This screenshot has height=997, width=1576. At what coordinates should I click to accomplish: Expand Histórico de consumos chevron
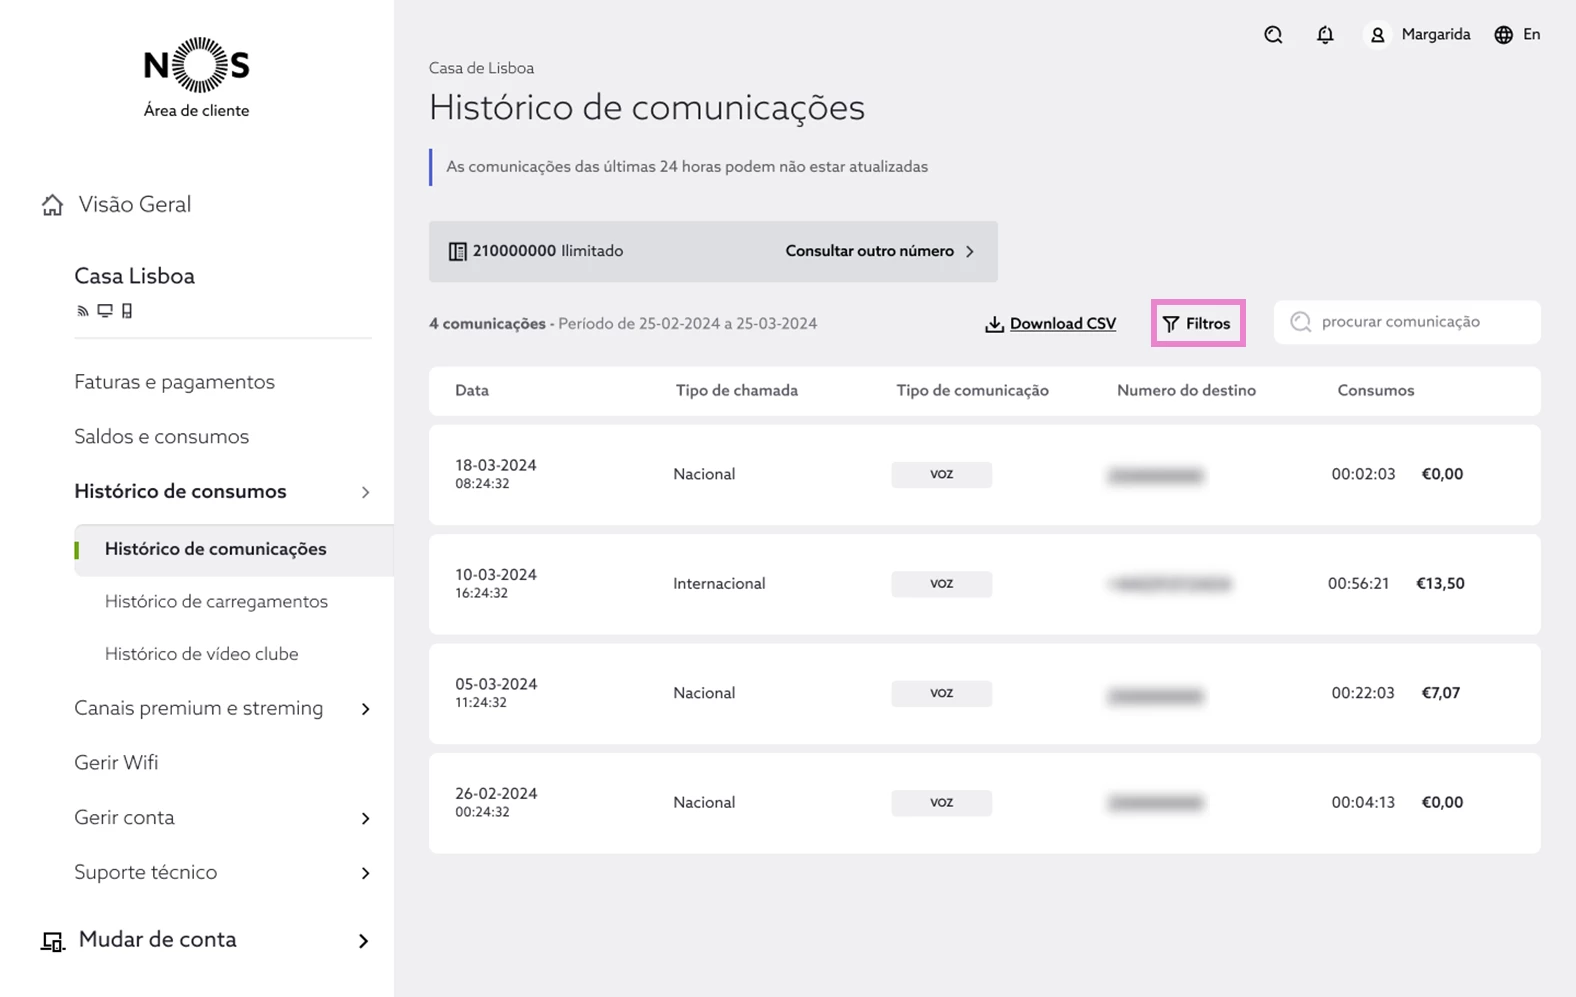pyautogui.click(x=365, y=492)
